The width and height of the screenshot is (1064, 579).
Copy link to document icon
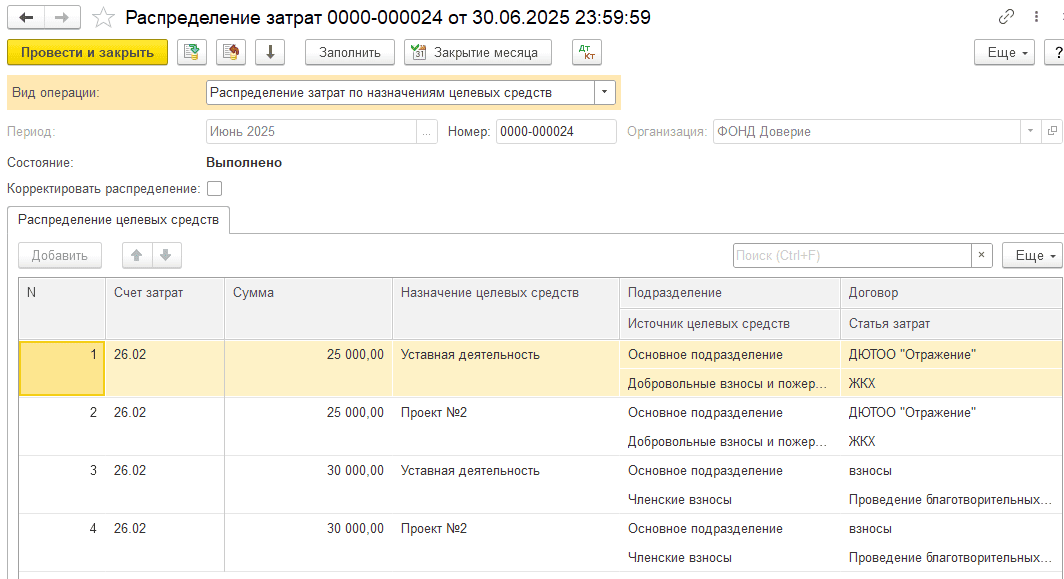[1005, 18]
